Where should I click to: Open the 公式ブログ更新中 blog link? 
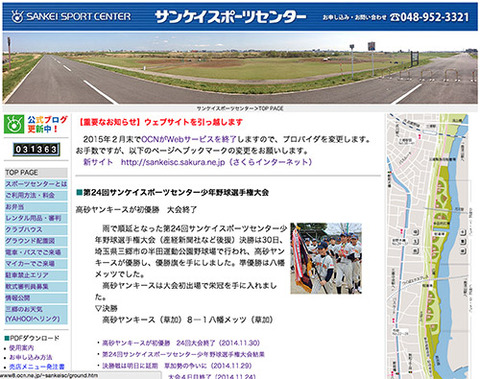pos(48,124)
